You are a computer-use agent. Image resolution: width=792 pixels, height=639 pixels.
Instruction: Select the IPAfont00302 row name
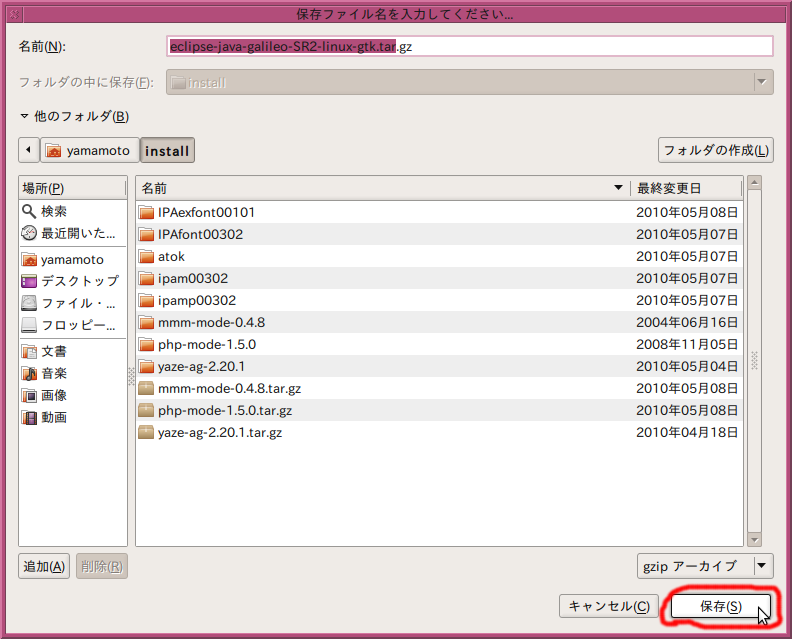(200, 234)
